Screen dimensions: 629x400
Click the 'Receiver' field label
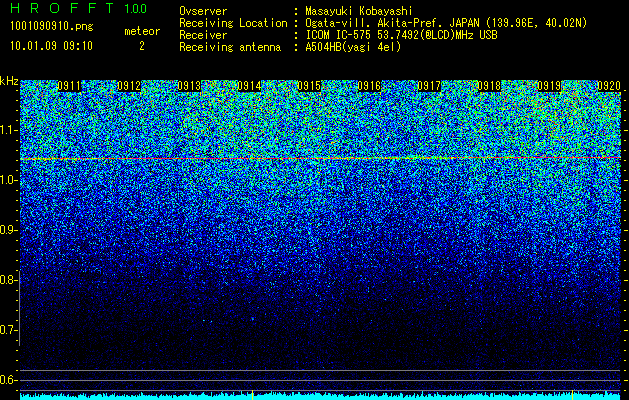point(203,35)
